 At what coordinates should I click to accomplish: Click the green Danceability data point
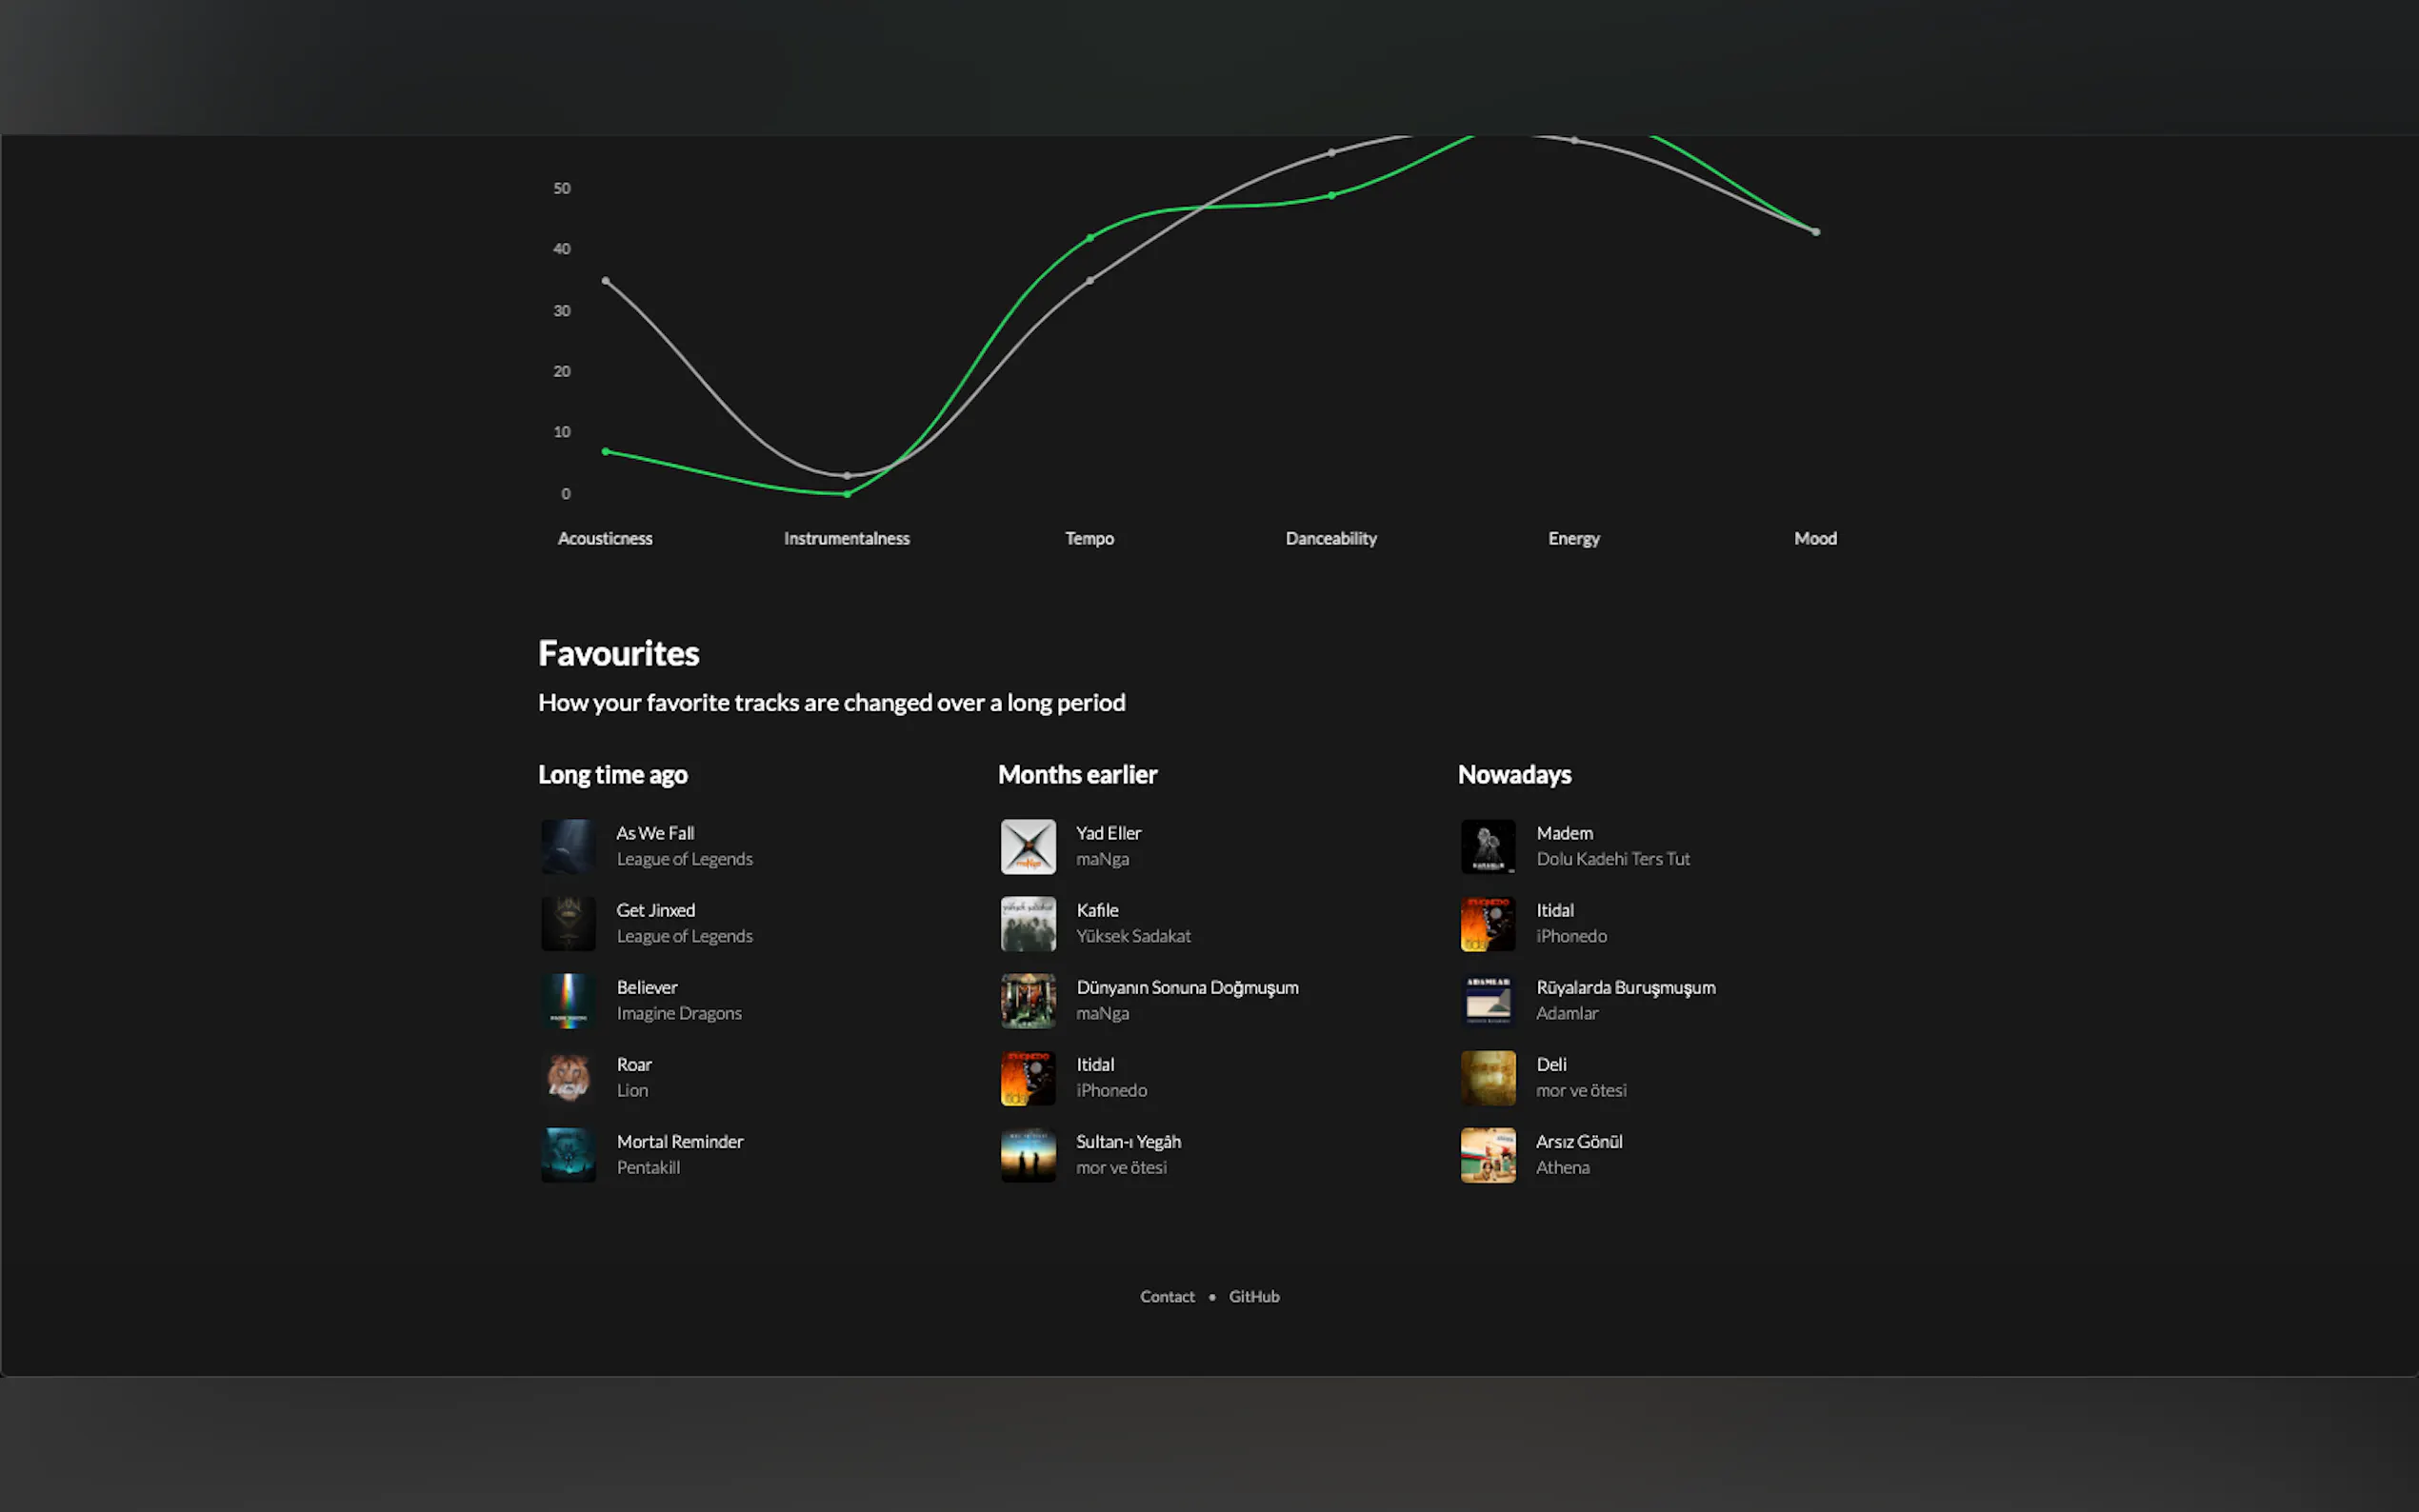tap(1332, 195)
